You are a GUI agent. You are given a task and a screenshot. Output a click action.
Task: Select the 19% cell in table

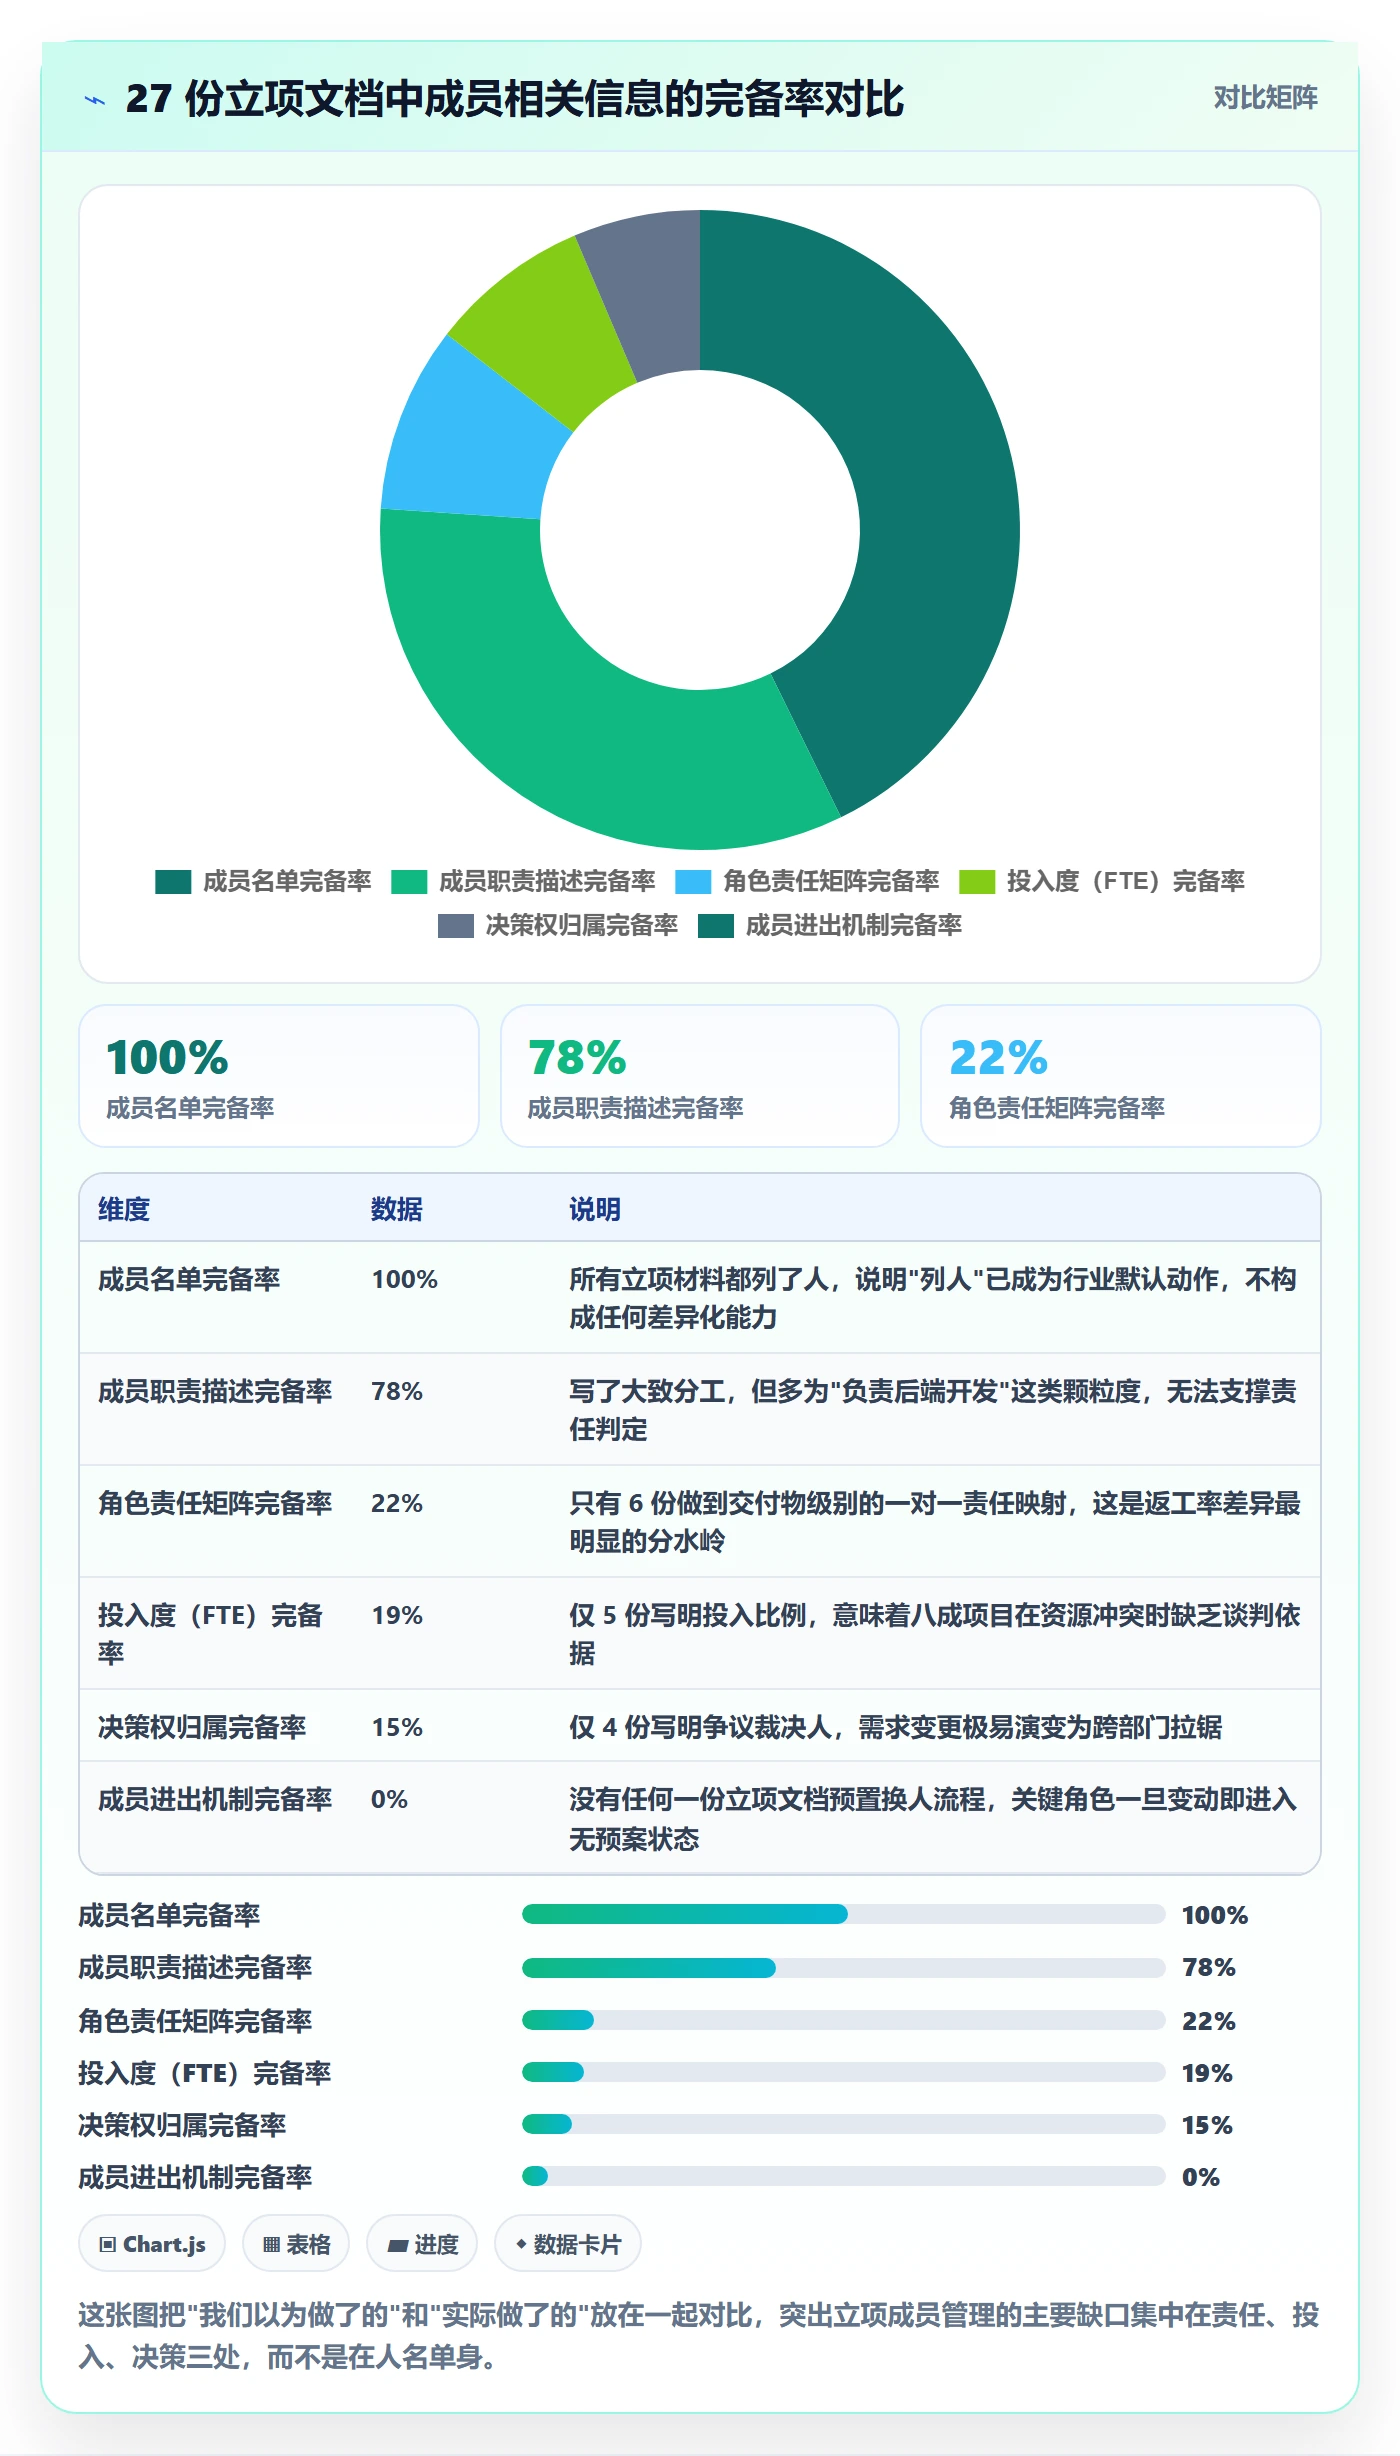[397, 1615]
